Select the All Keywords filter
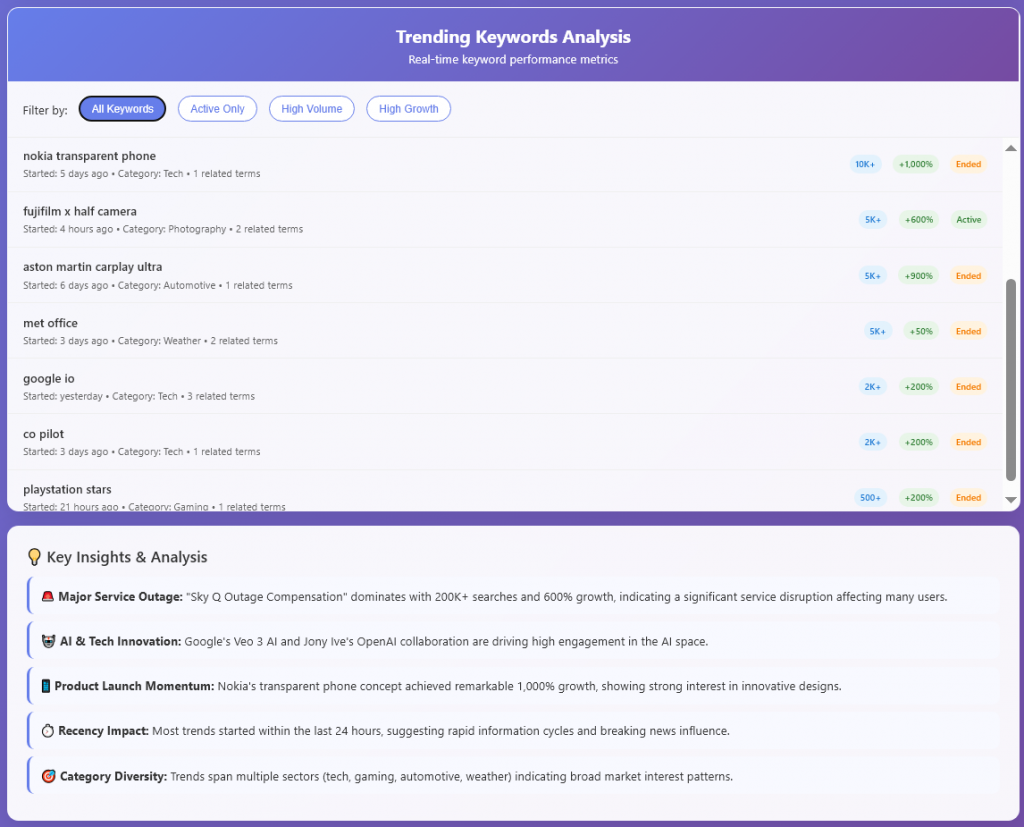The height and width of the screenshot is (827, 1024). tap(122, 109)
